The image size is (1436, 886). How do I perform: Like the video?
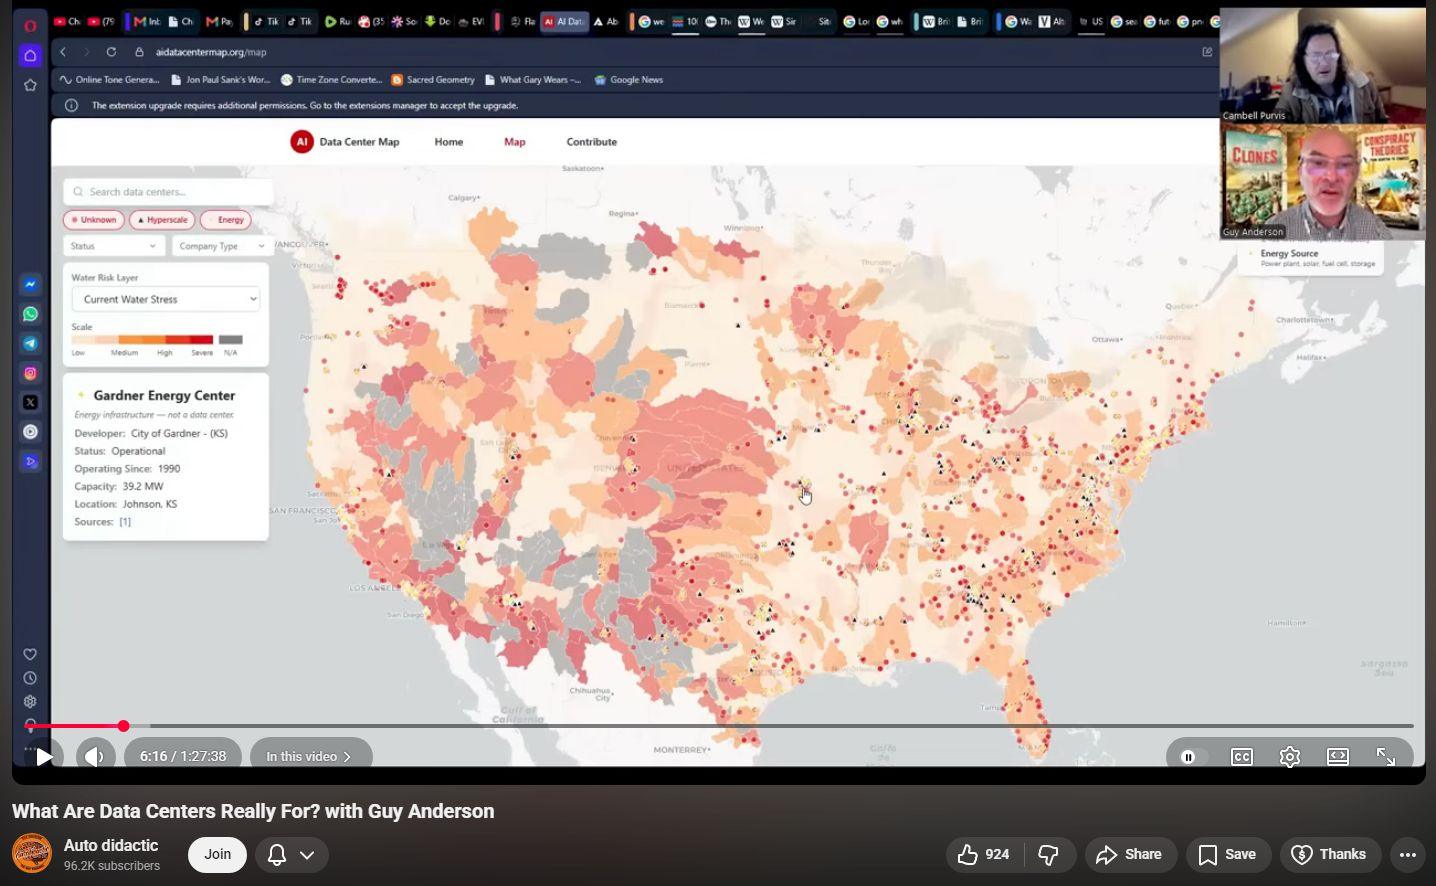(982, 854)
